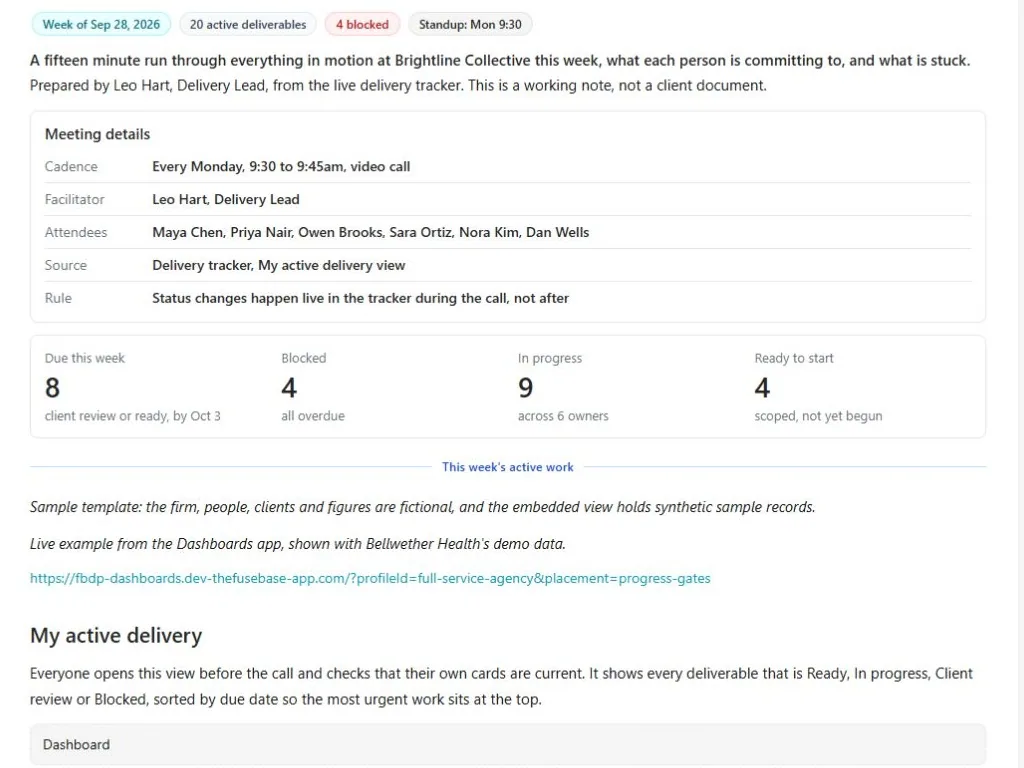Click 'client review or ready, by Oct 3'
This screenshot has width=1024, height=768.
[133, 416]
